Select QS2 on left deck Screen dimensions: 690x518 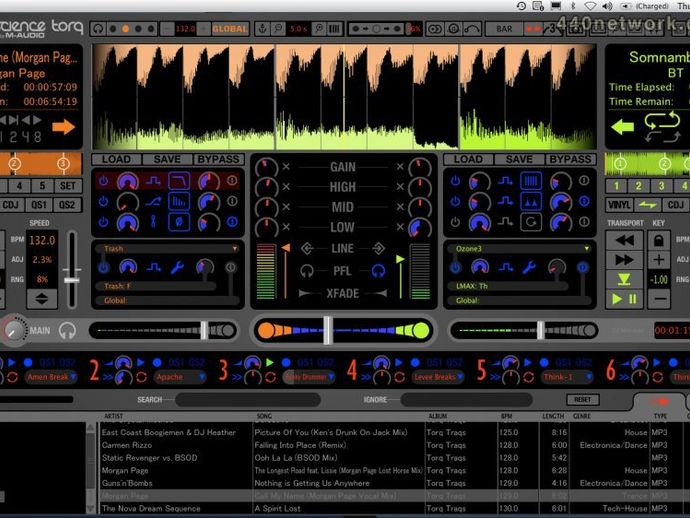pos(67,205)
